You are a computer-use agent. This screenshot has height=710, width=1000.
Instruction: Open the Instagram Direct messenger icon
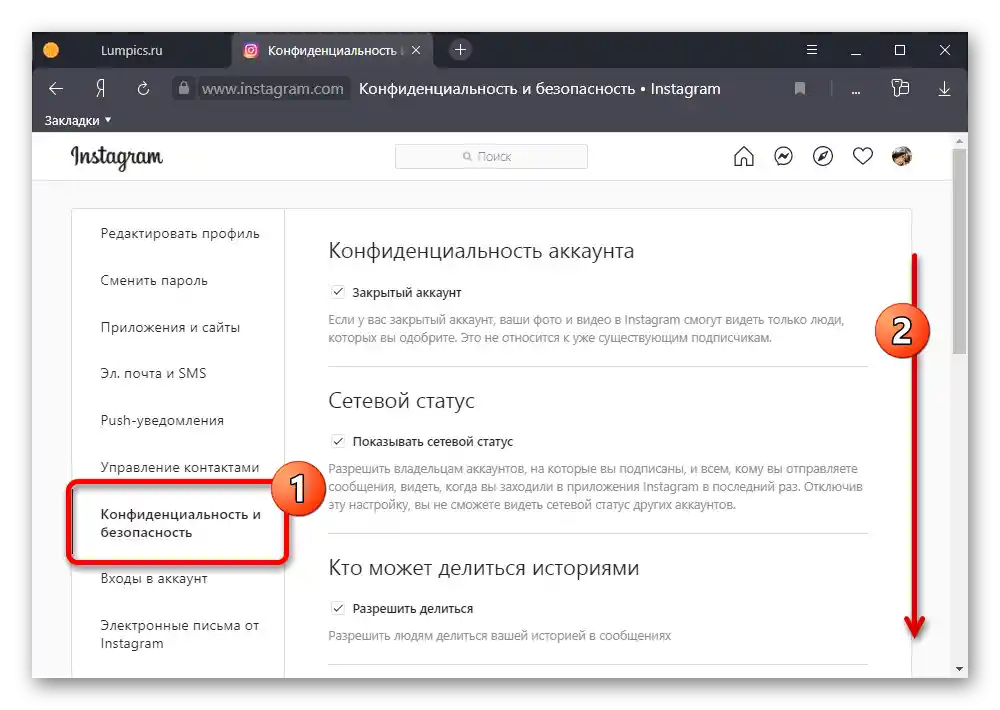pos(783,156)
